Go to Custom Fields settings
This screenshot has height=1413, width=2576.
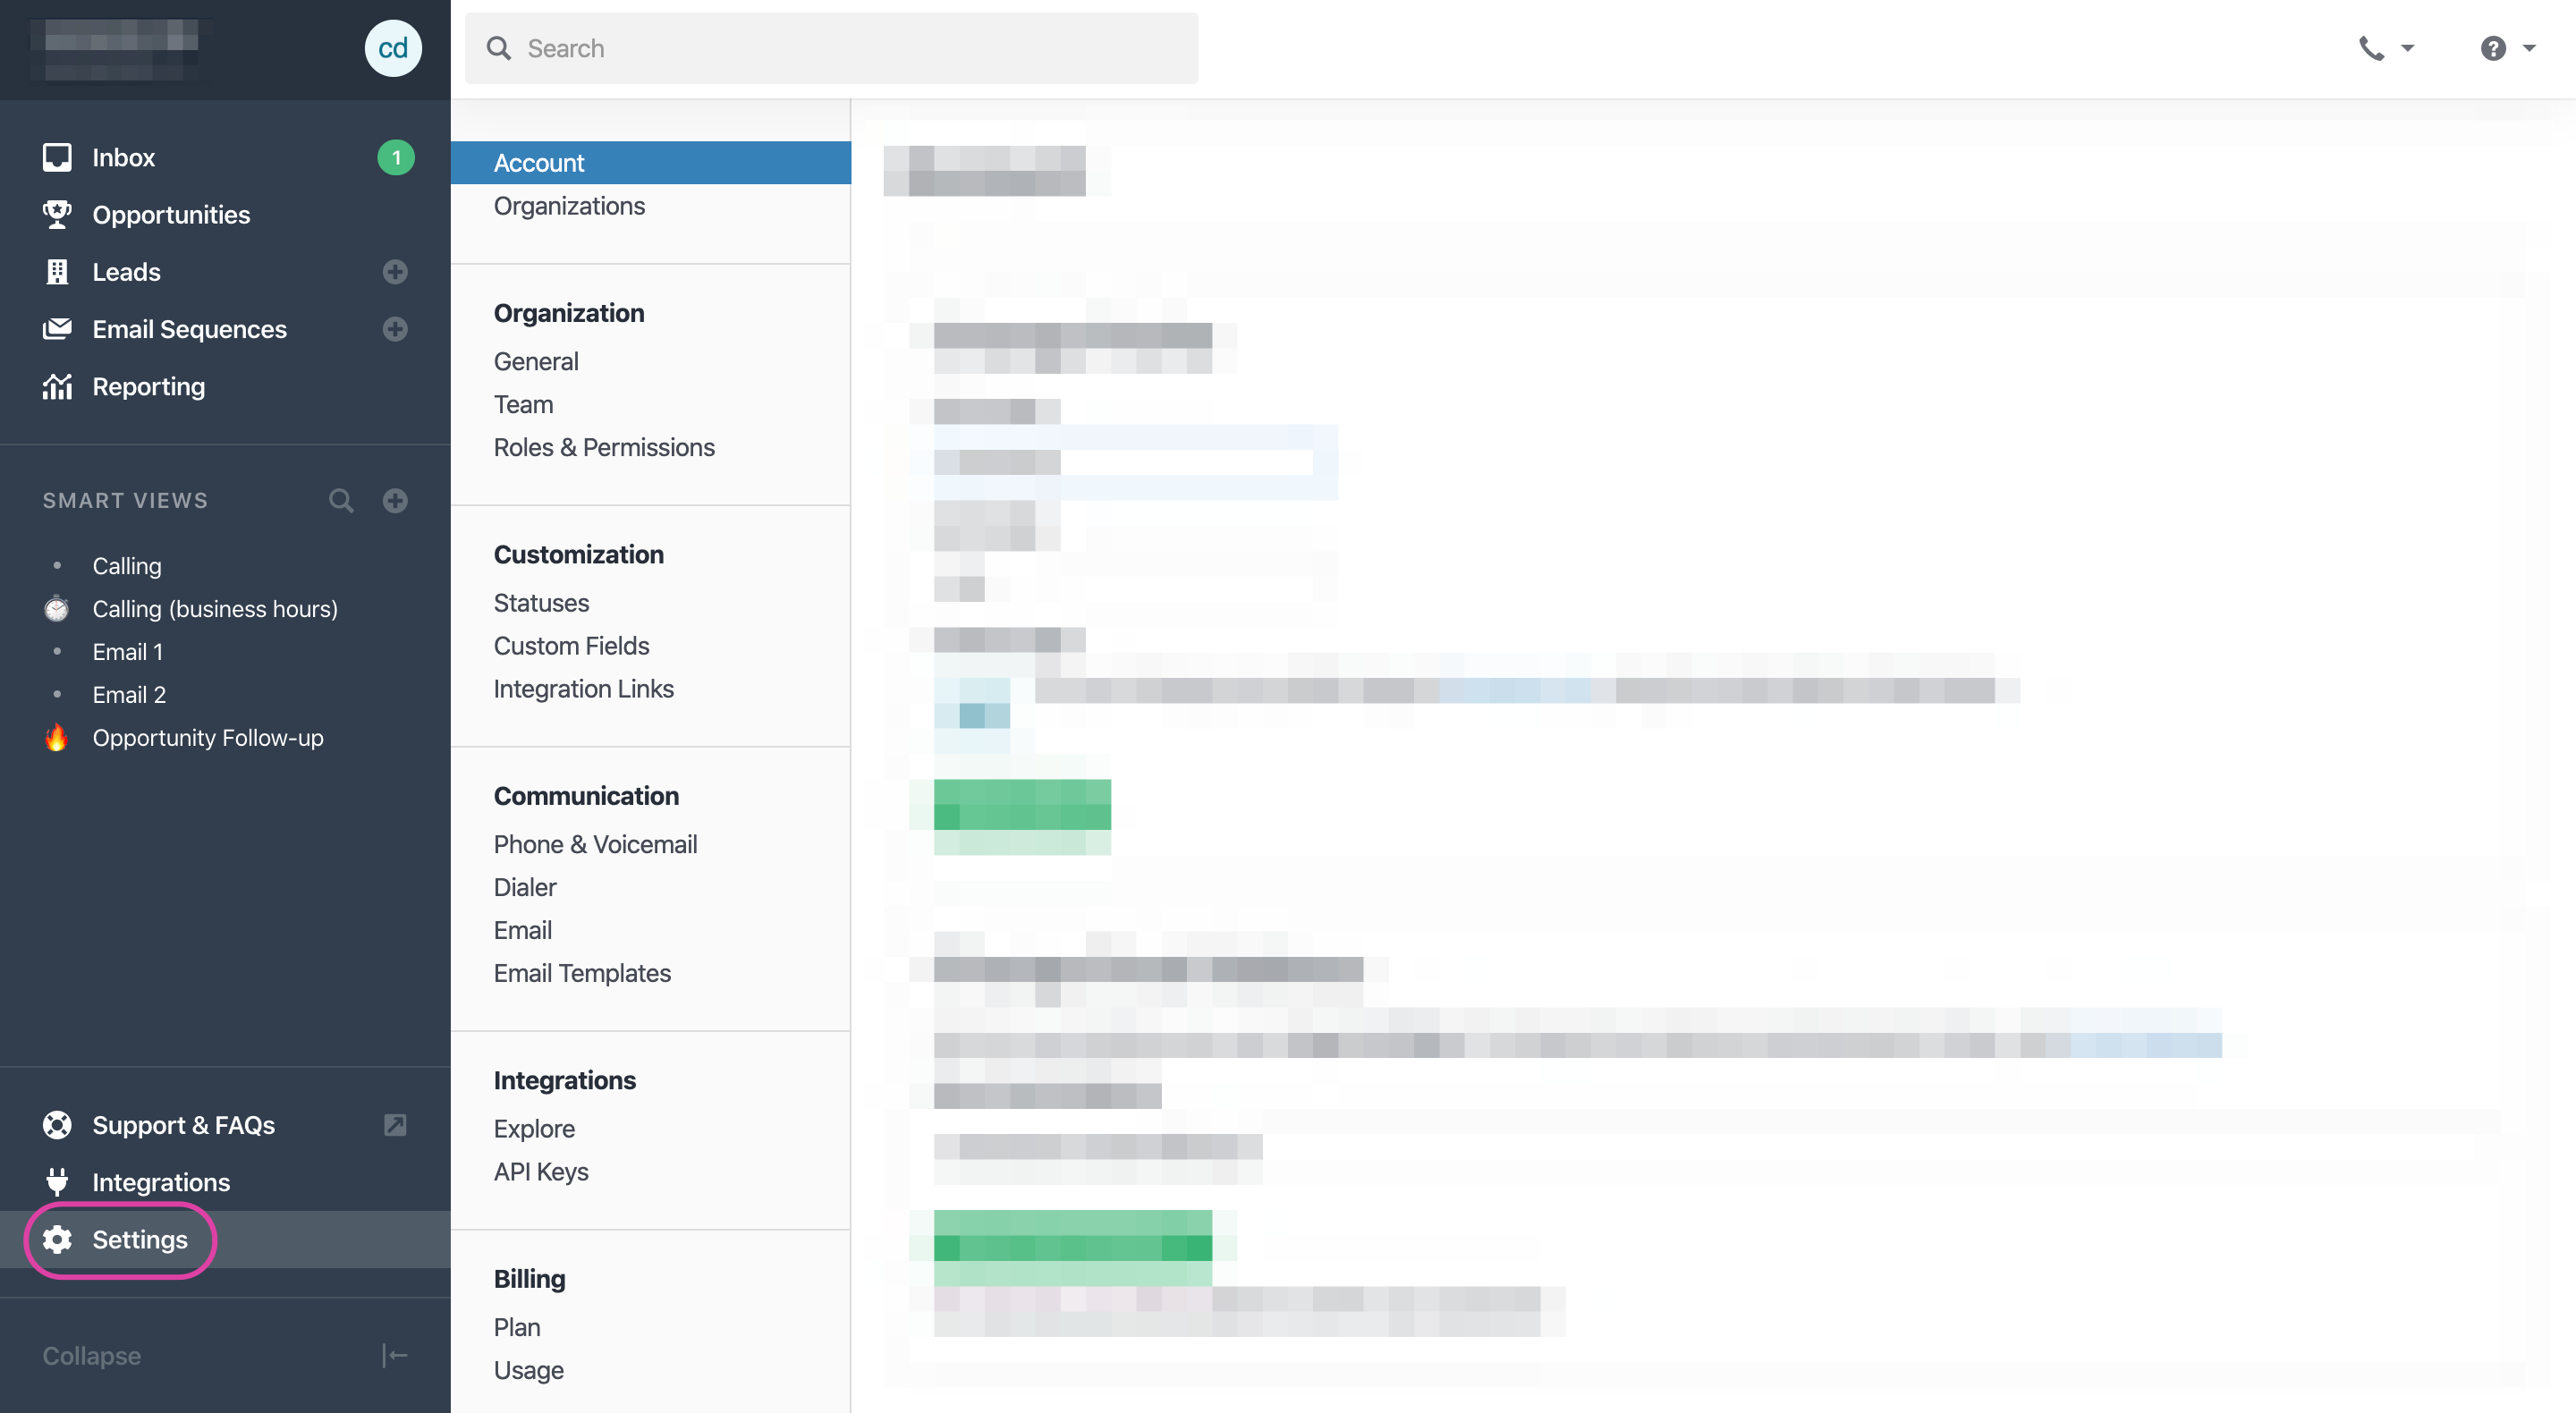[571, 646]
